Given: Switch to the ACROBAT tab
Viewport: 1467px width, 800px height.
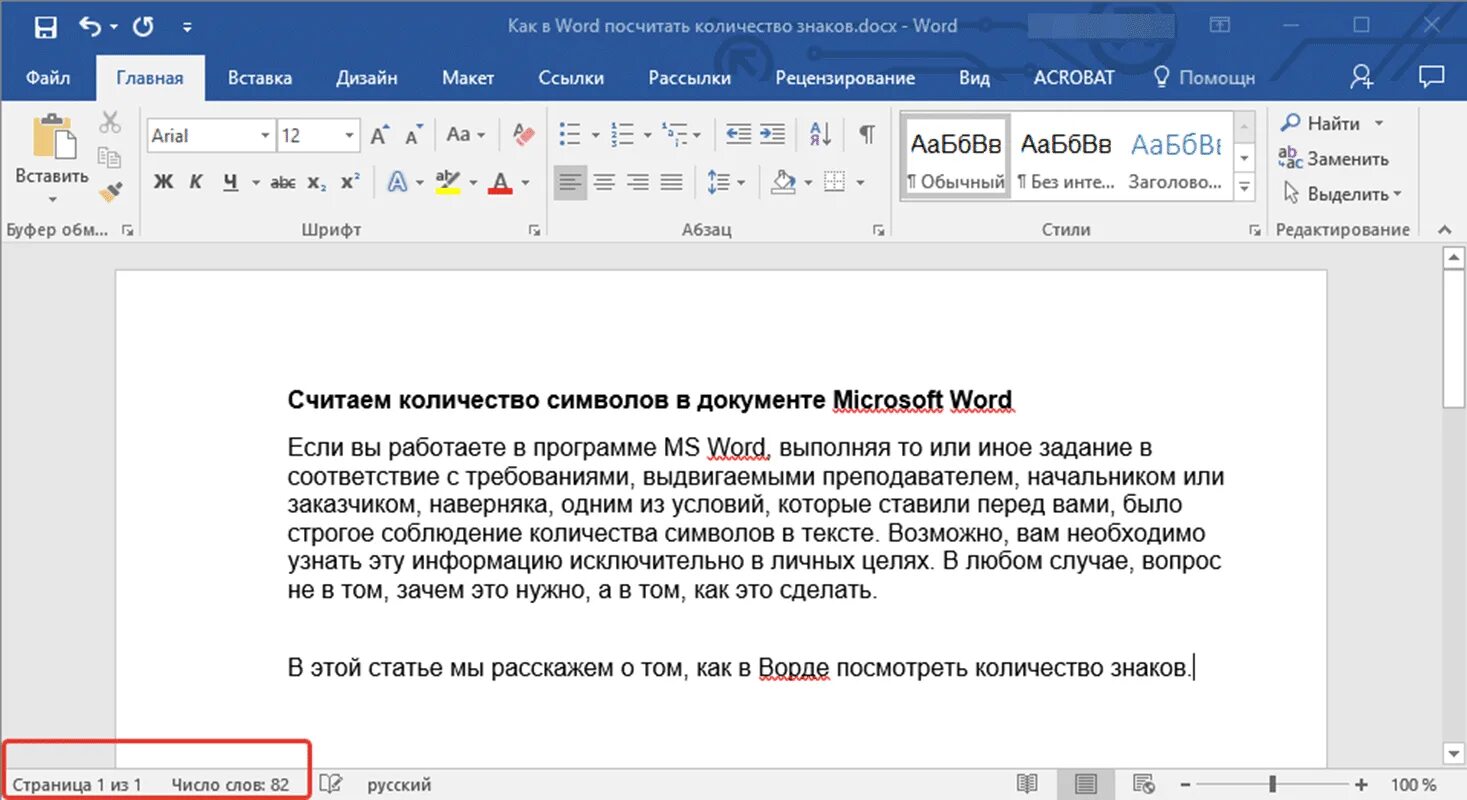Looking at the screenshot, I should click(x=1074, y=77).
